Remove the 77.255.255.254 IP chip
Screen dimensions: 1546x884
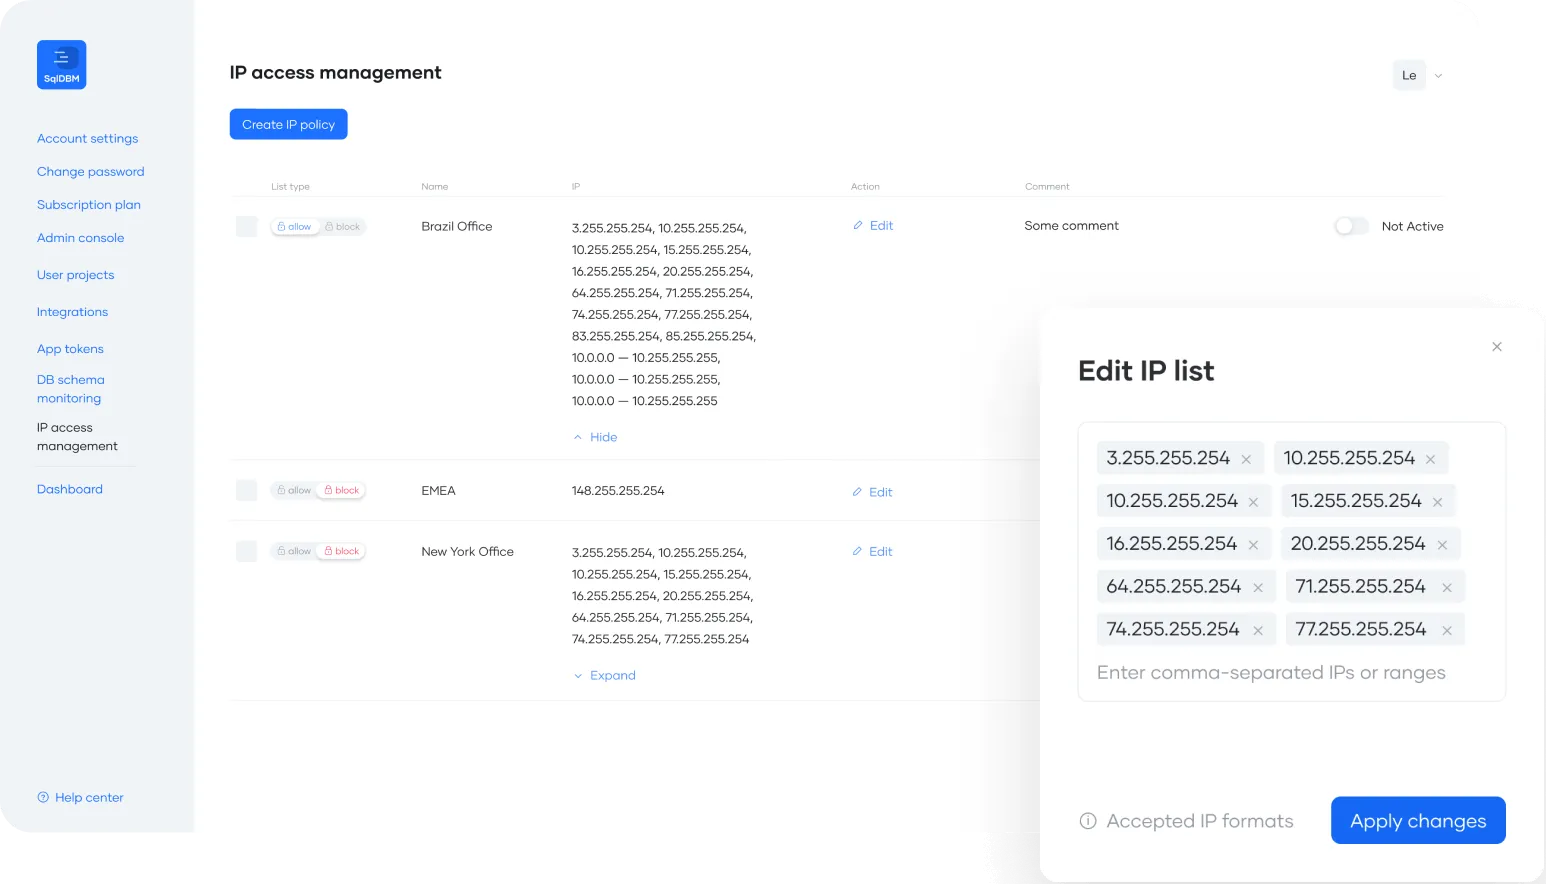pyautogui.click(x=1446, y=631)
